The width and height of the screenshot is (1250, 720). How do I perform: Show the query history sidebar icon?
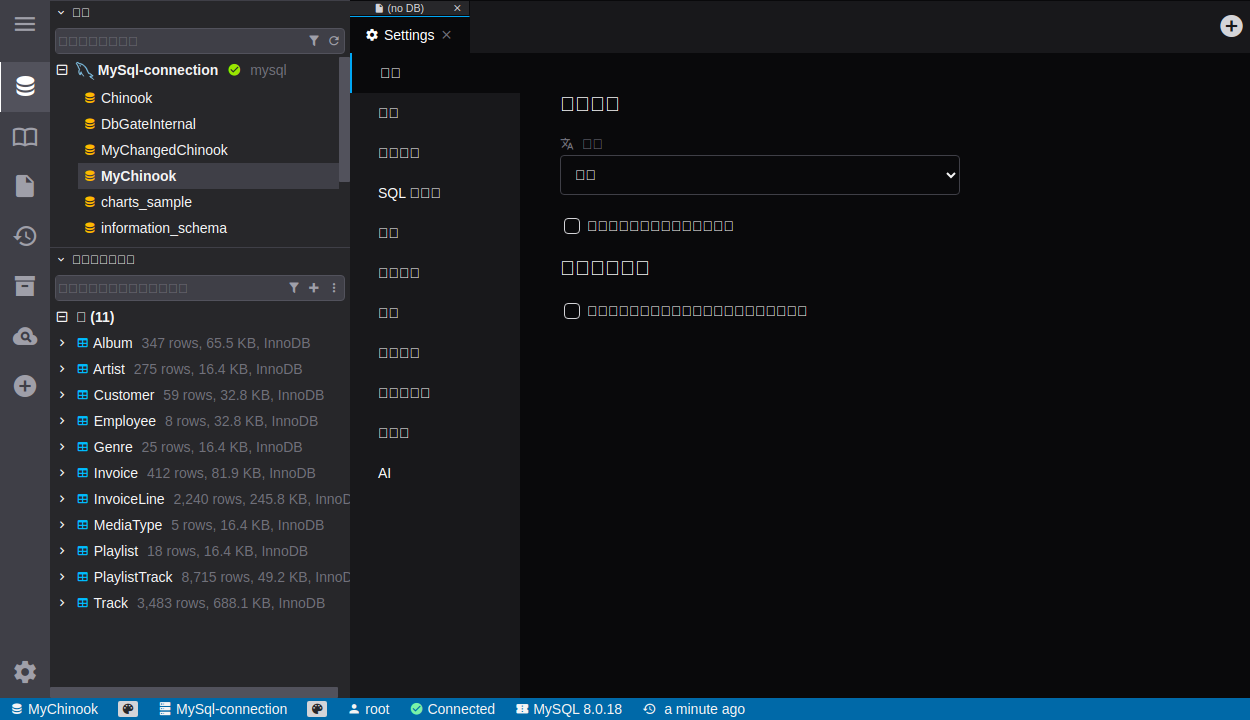[25, 236]
